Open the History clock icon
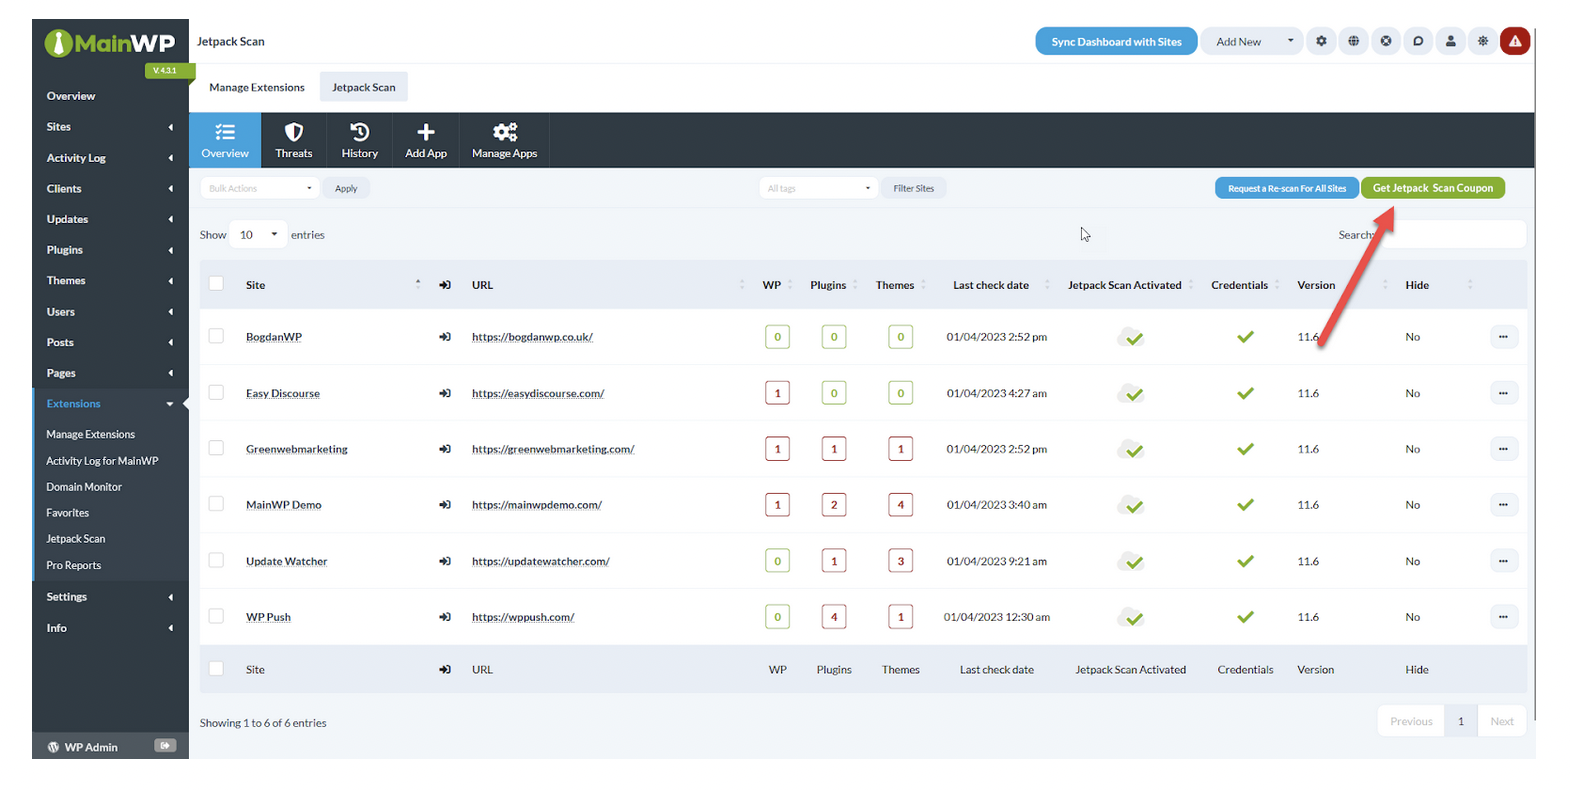 click(x=360, y=132)
